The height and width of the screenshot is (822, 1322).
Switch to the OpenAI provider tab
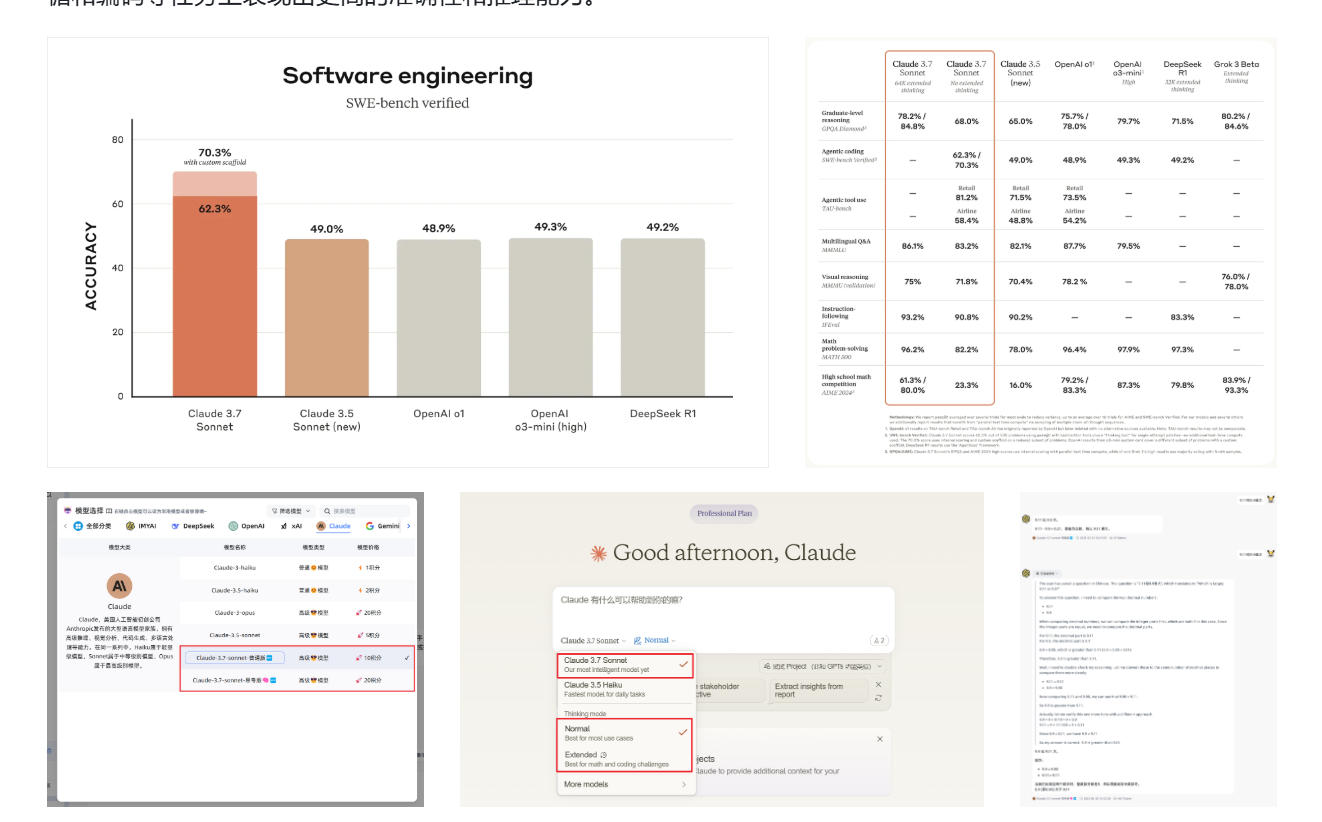click(x=247, y=526)
